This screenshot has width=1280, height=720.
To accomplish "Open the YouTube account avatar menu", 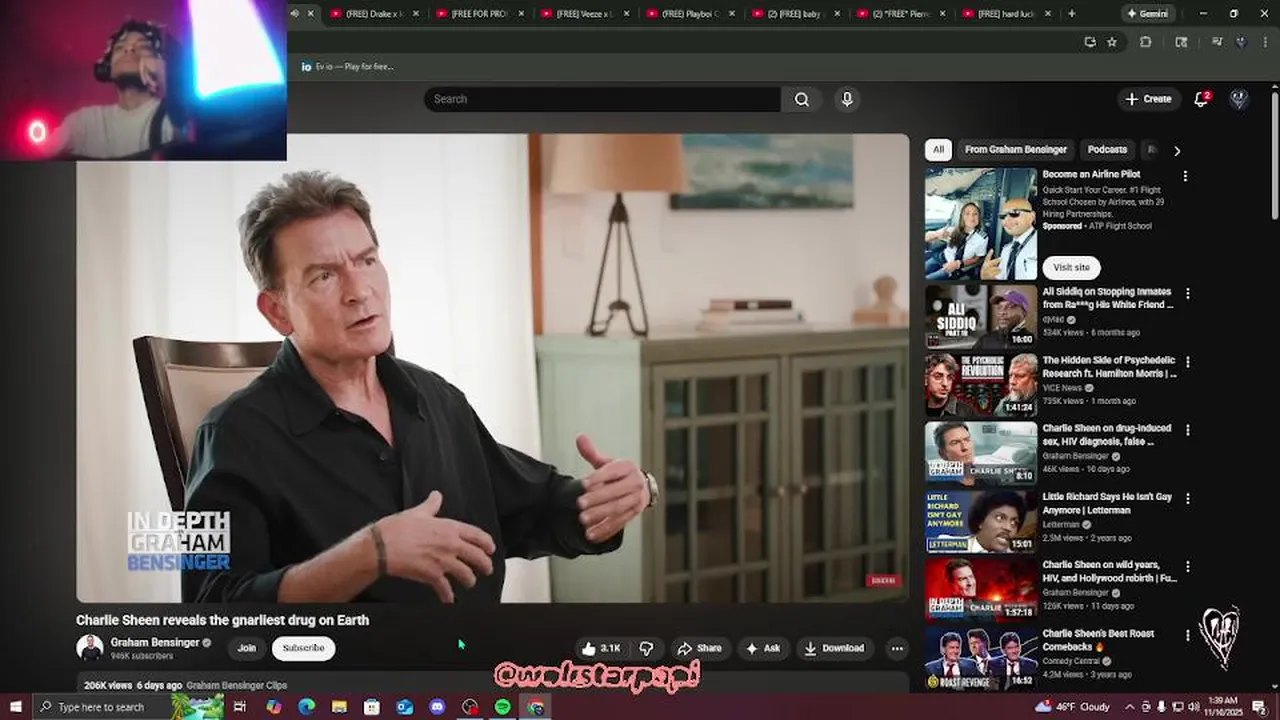I will [1238, 99].
